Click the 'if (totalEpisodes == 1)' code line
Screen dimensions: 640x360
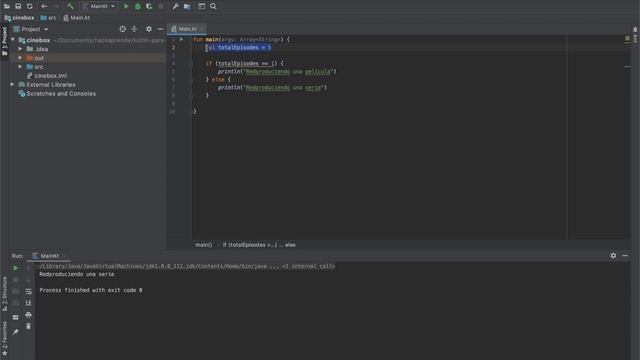(x=244, y=64)
